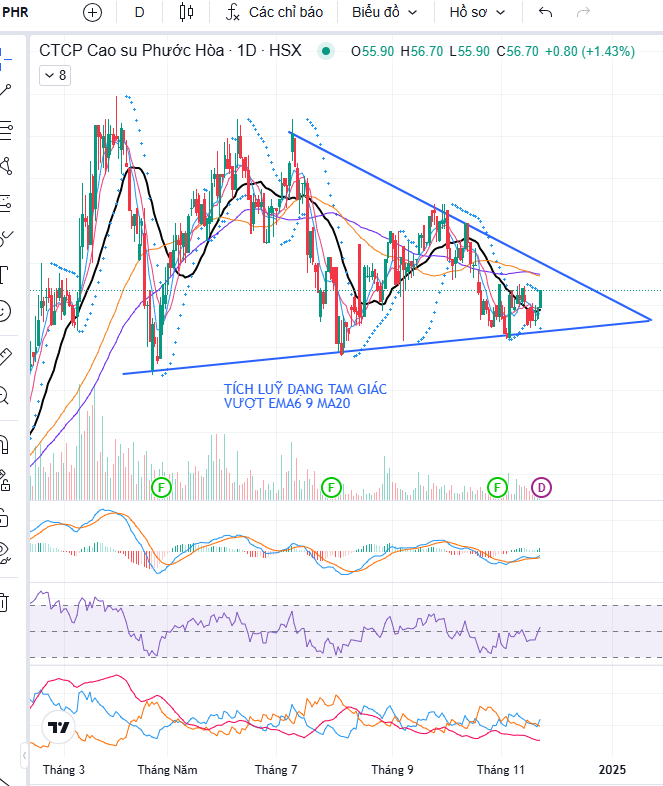Click the redo arrow icon

[583, 12]
